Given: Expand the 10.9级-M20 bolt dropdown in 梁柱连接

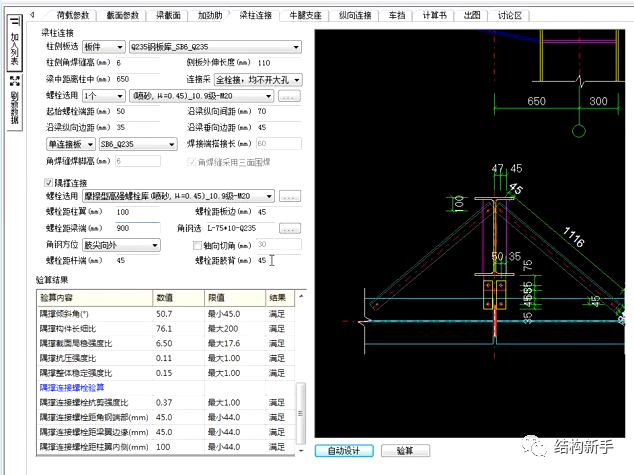Looking at the screenshot, I should [201, 96].
